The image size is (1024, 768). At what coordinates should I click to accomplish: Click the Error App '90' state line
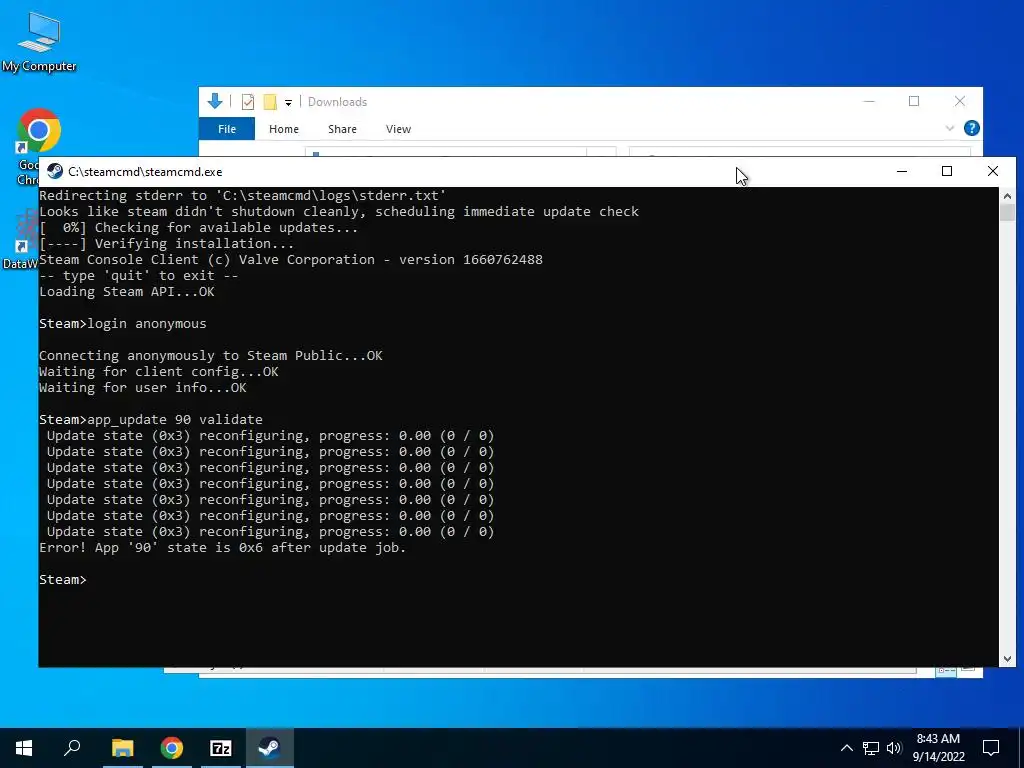tap(223, 547)
